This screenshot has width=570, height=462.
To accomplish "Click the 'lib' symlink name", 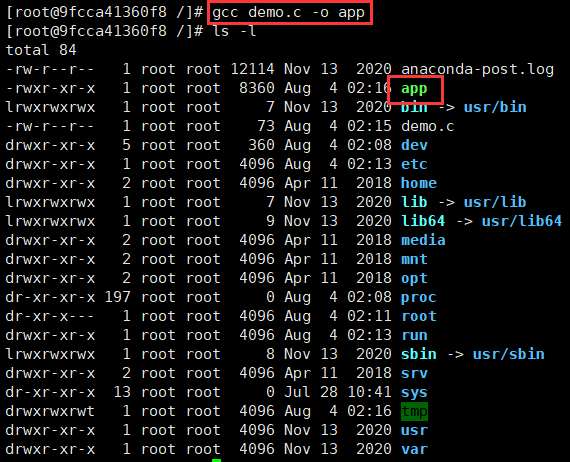I will [414, 202].
